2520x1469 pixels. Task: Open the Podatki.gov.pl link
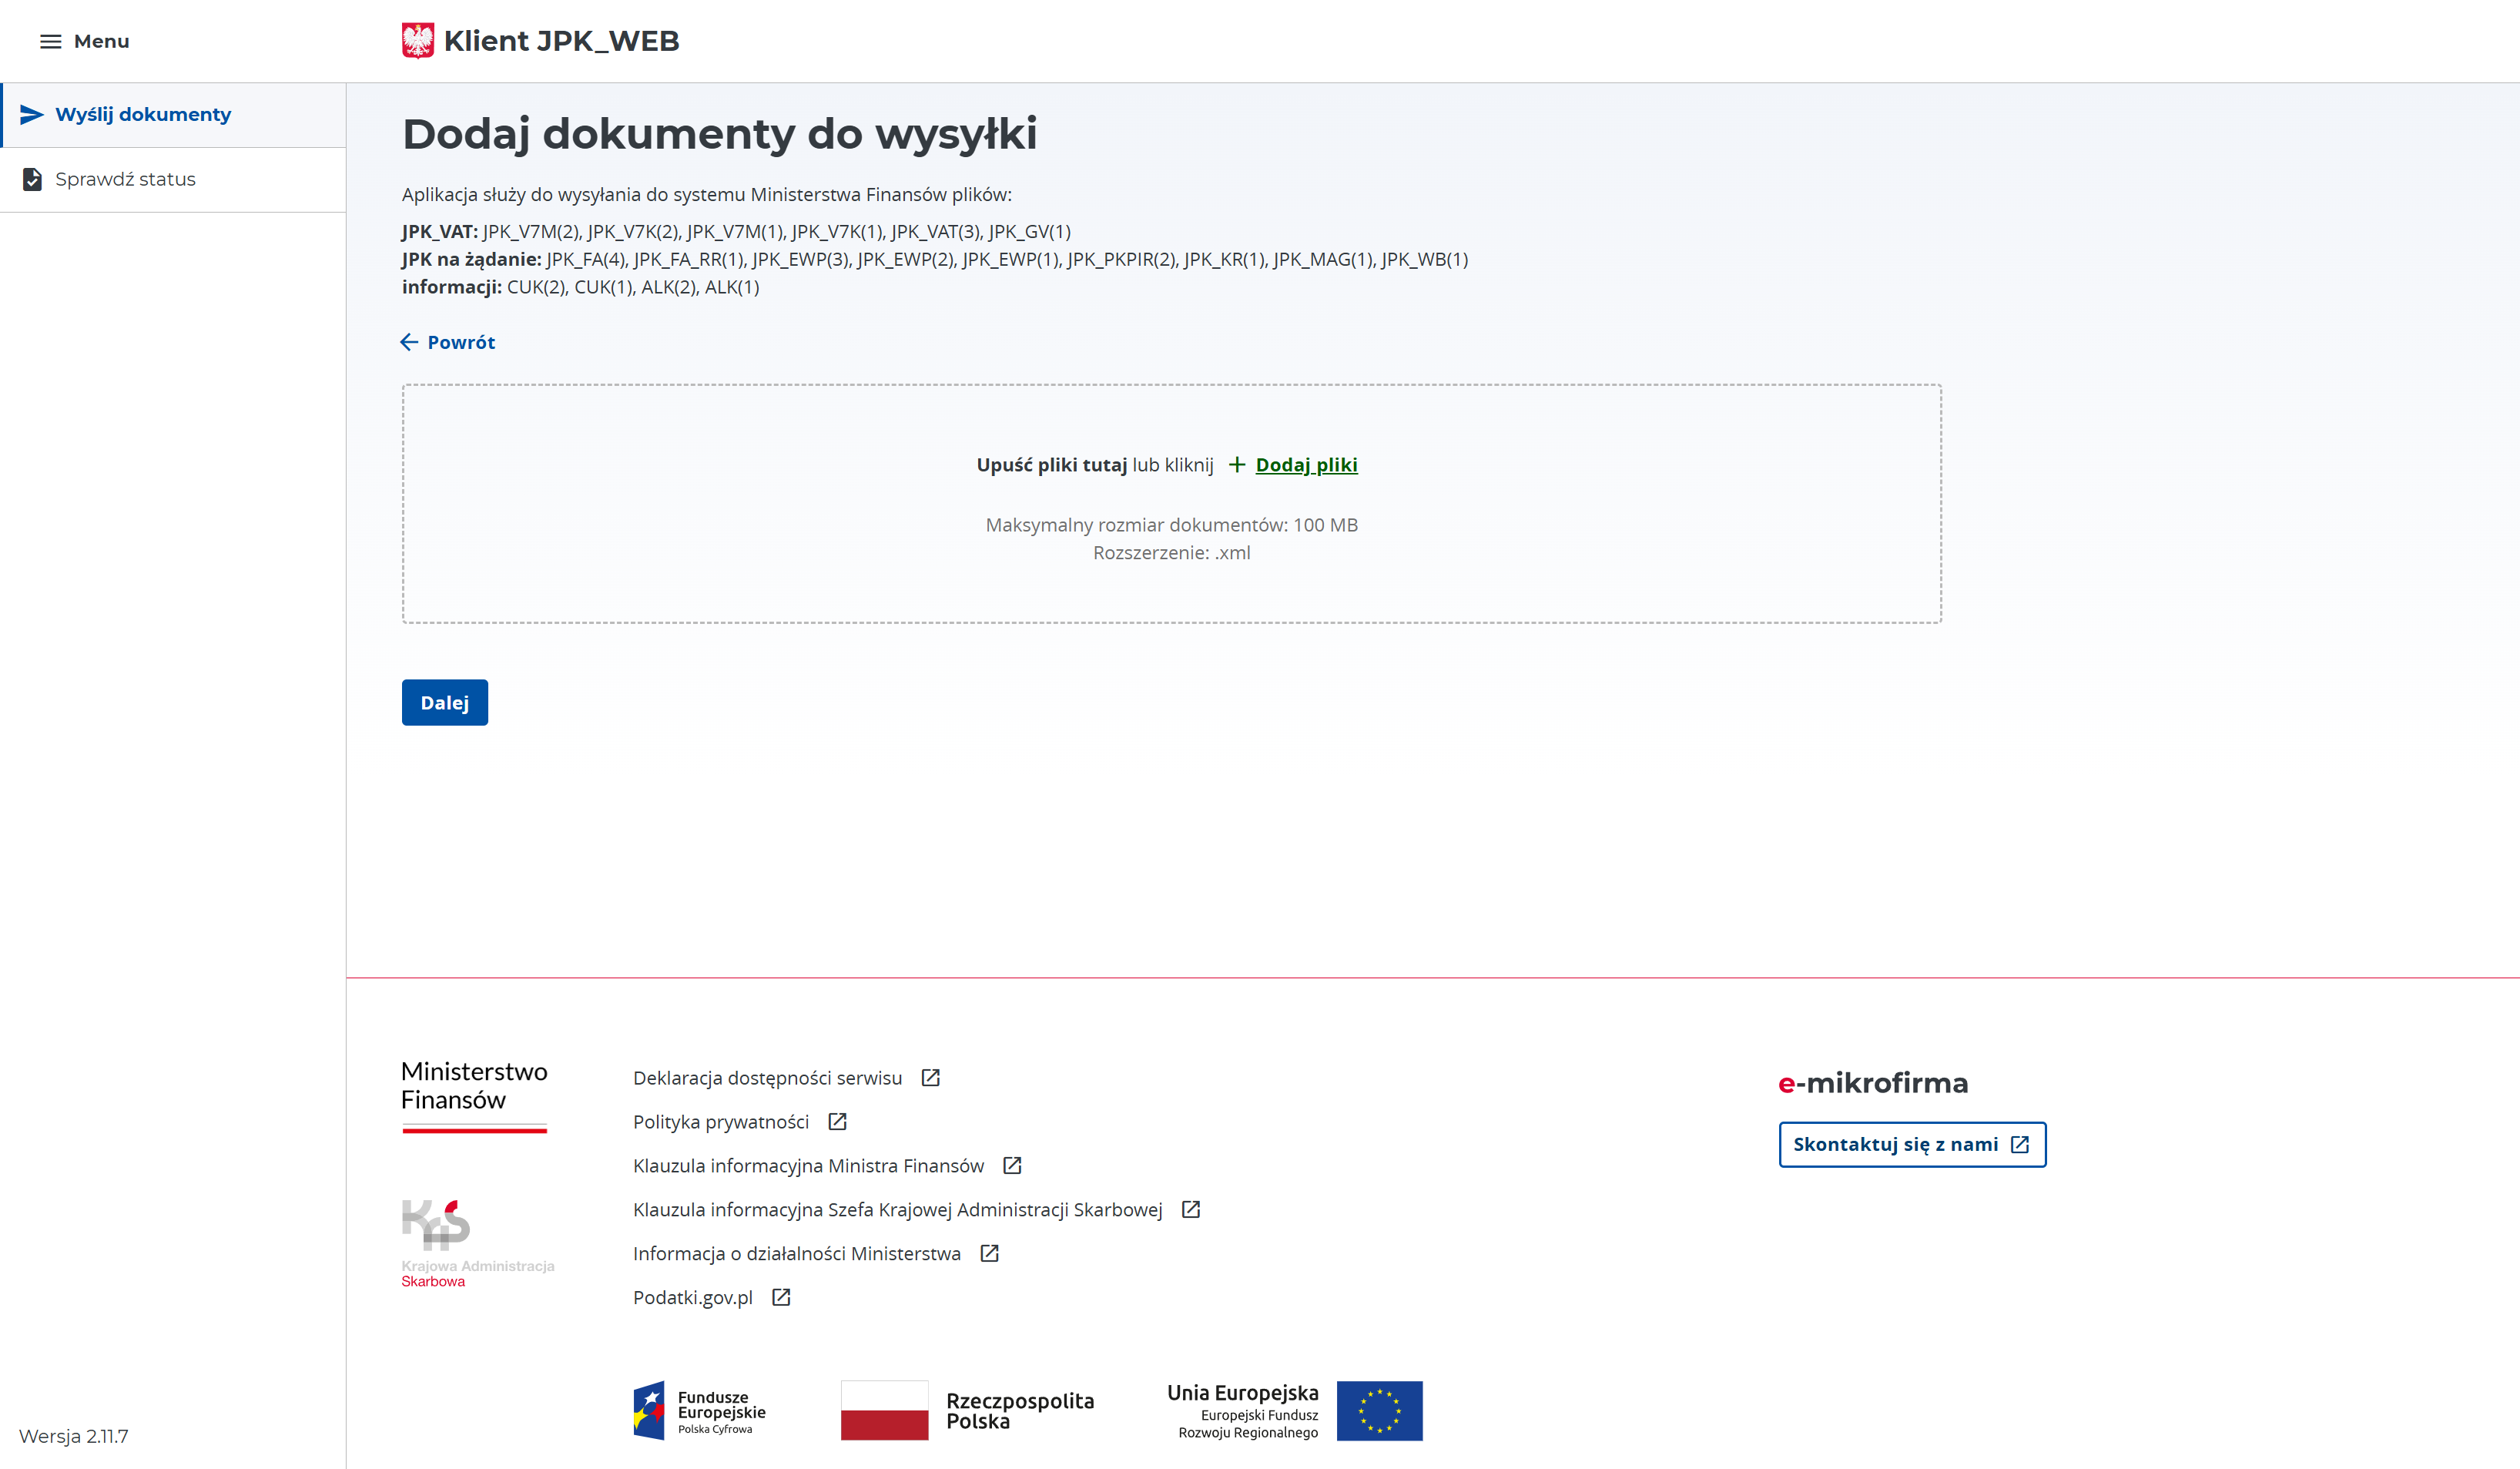[x=692, y=1298]
